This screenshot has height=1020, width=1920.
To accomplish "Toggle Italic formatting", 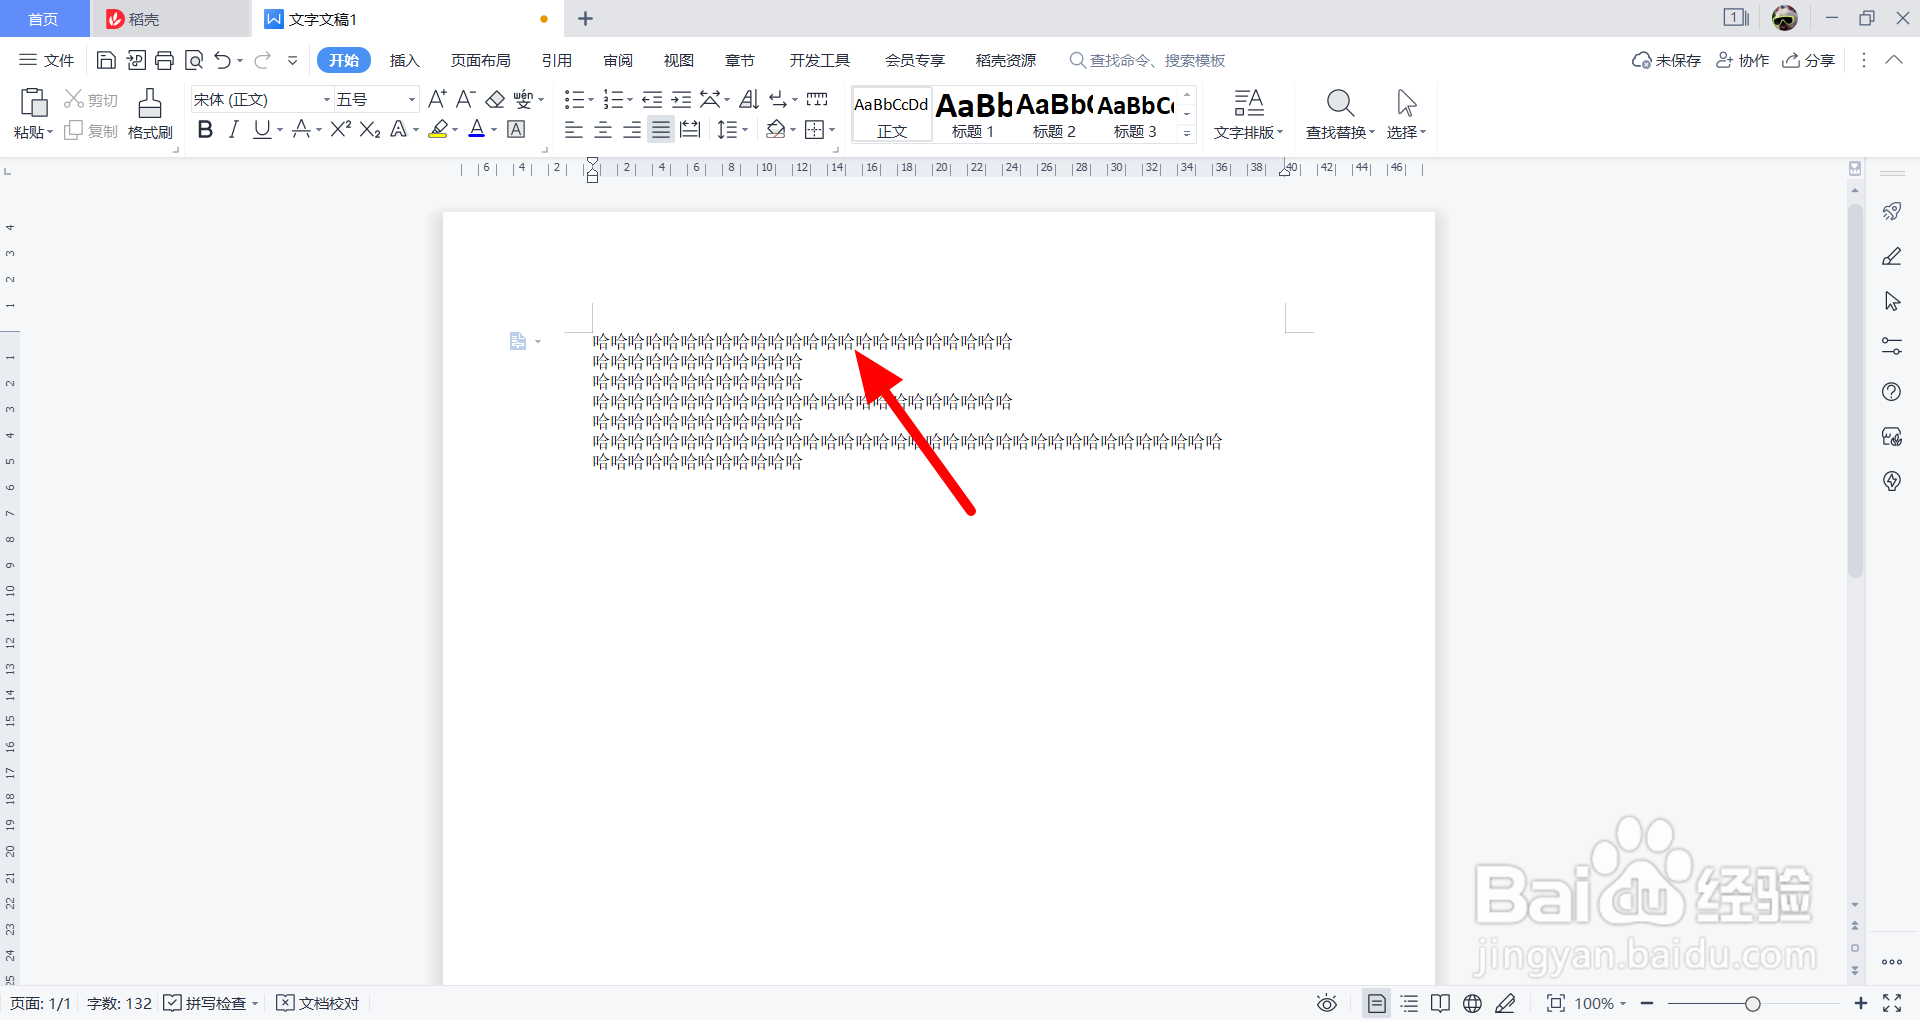I will point(233,129).
